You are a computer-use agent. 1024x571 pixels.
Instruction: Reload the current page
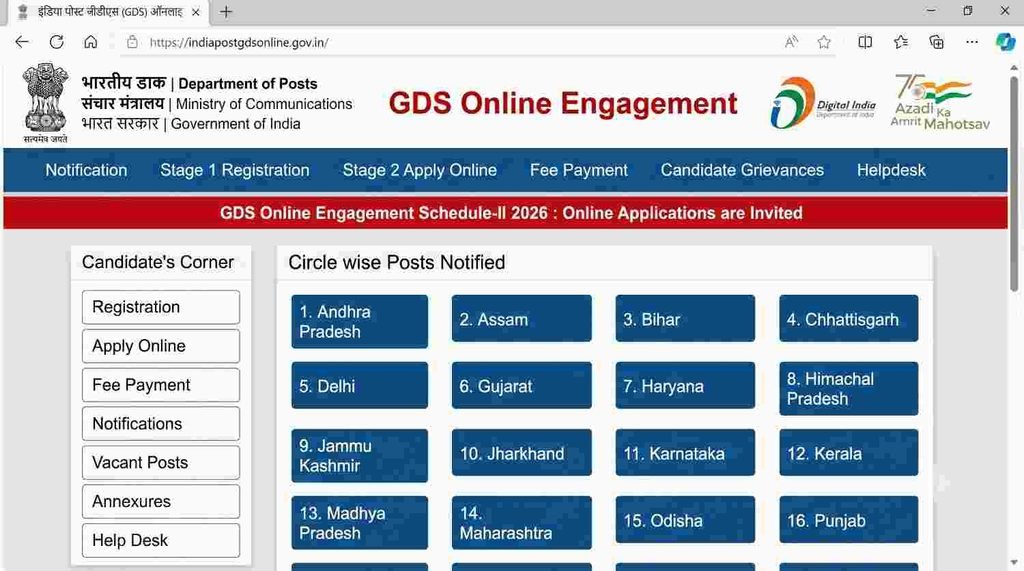click(57, 42)
